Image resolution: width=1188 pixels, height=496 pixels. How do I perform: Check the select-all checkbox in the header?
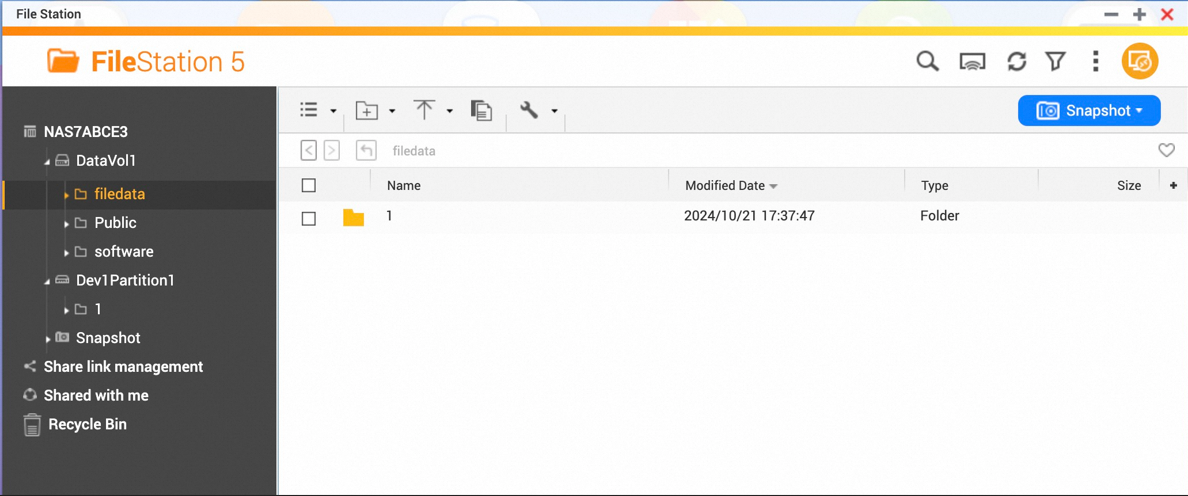tap(308, 186)
